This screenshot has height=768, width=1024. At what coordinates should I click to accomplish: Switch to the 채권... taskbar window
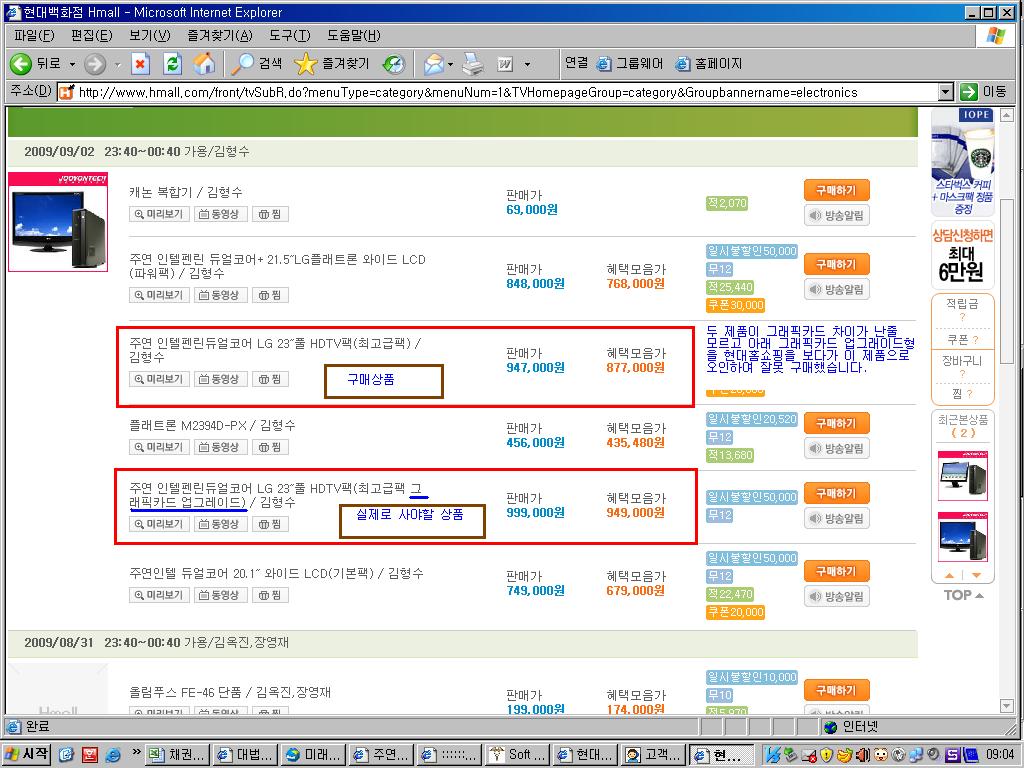[x=178, y=755]
